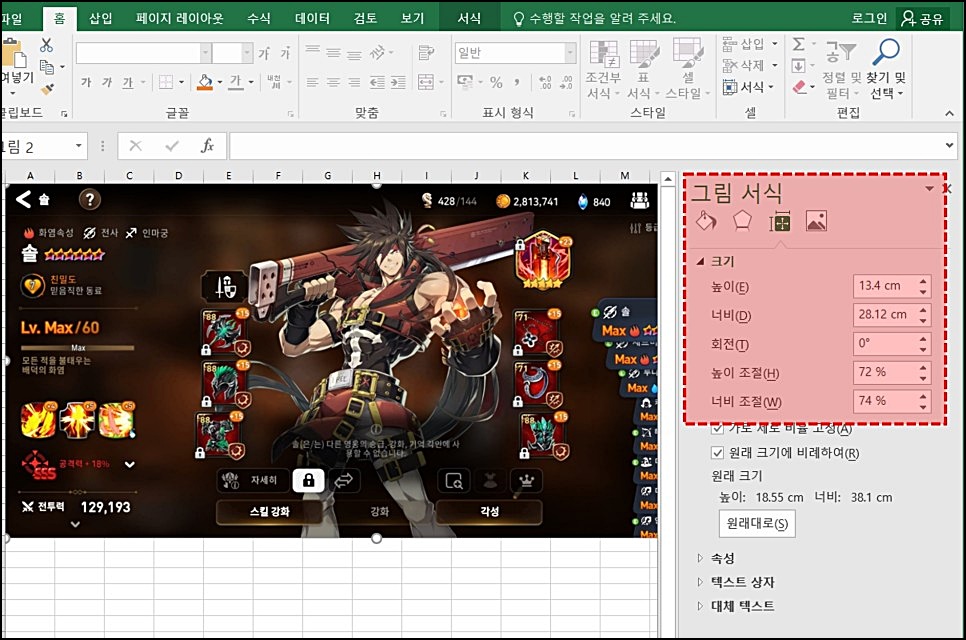Open the font name dropdown
The height and width of the screenshot is (640, 966).
(205, 53)
